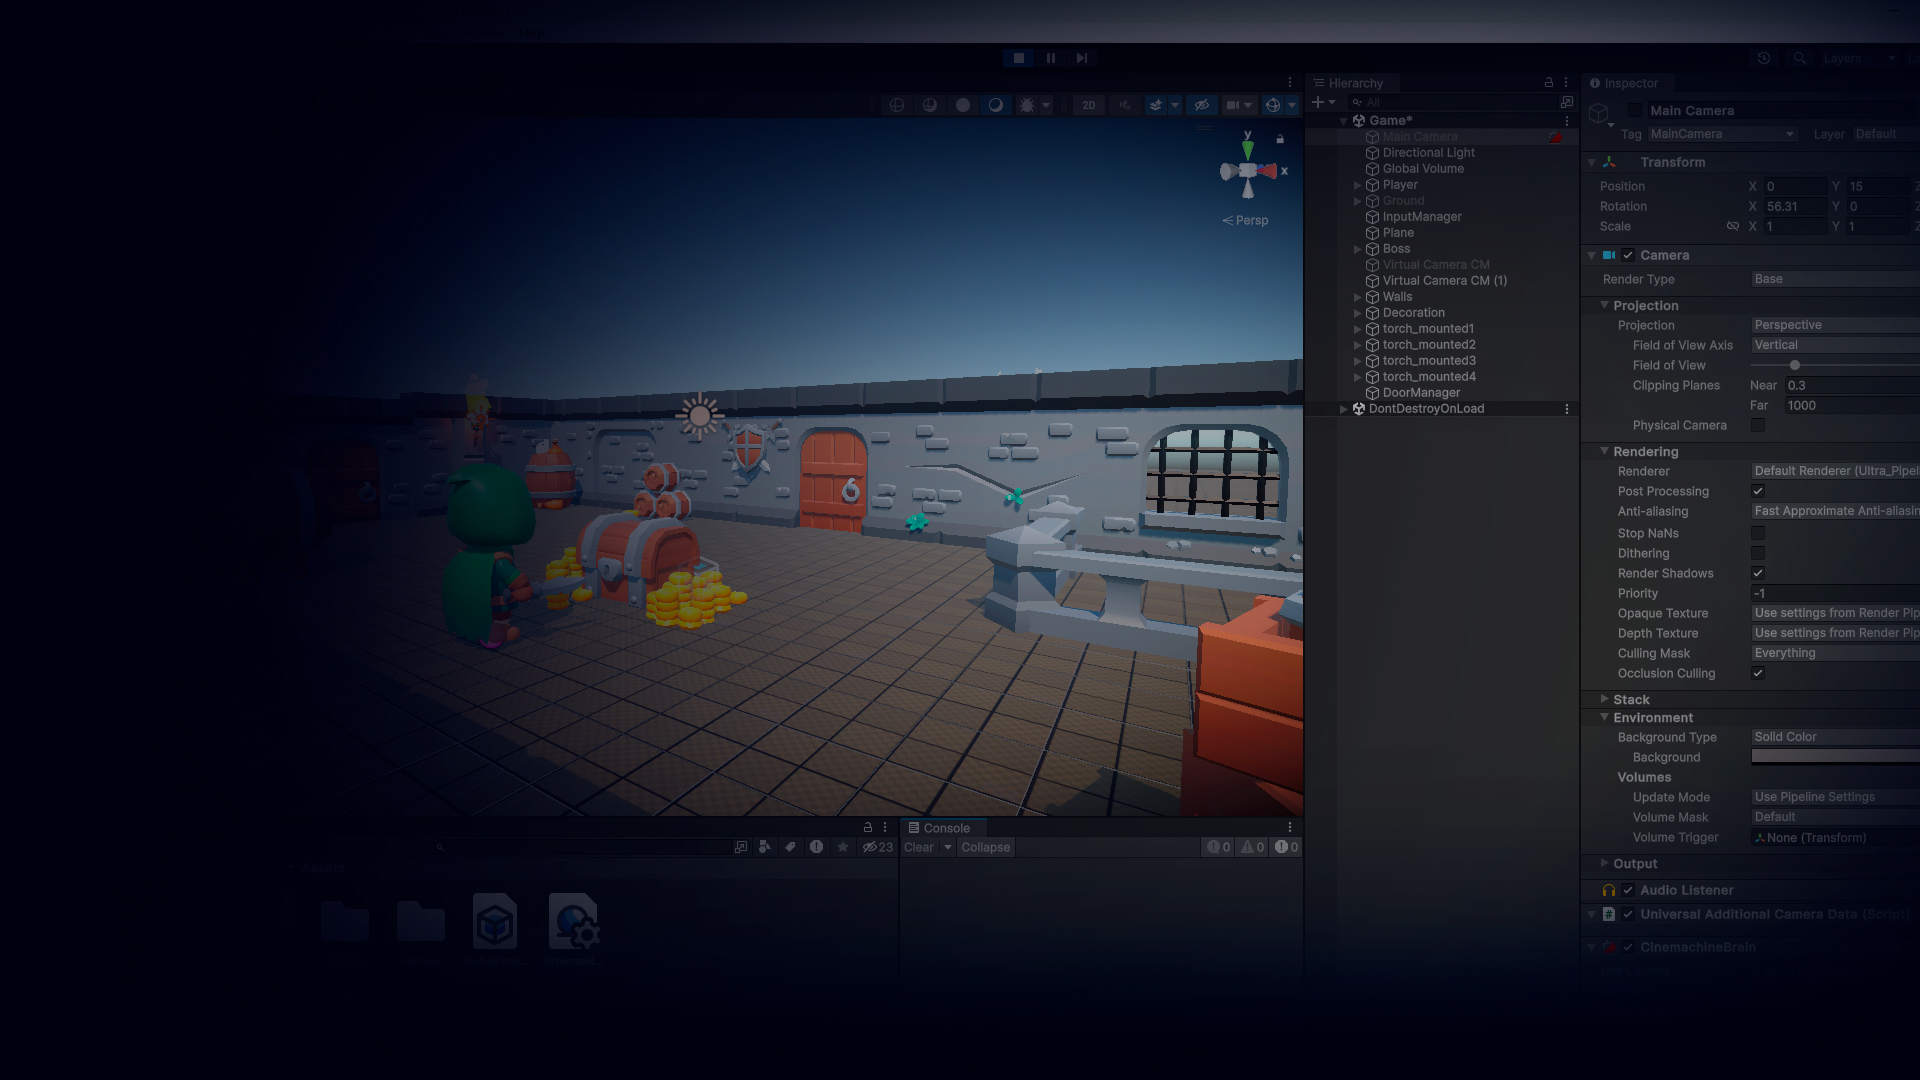The width and height of the screenshot is (1920, 1080).
Task: Toggle the Post Processing checkbox
Action: coord(1758,491)
